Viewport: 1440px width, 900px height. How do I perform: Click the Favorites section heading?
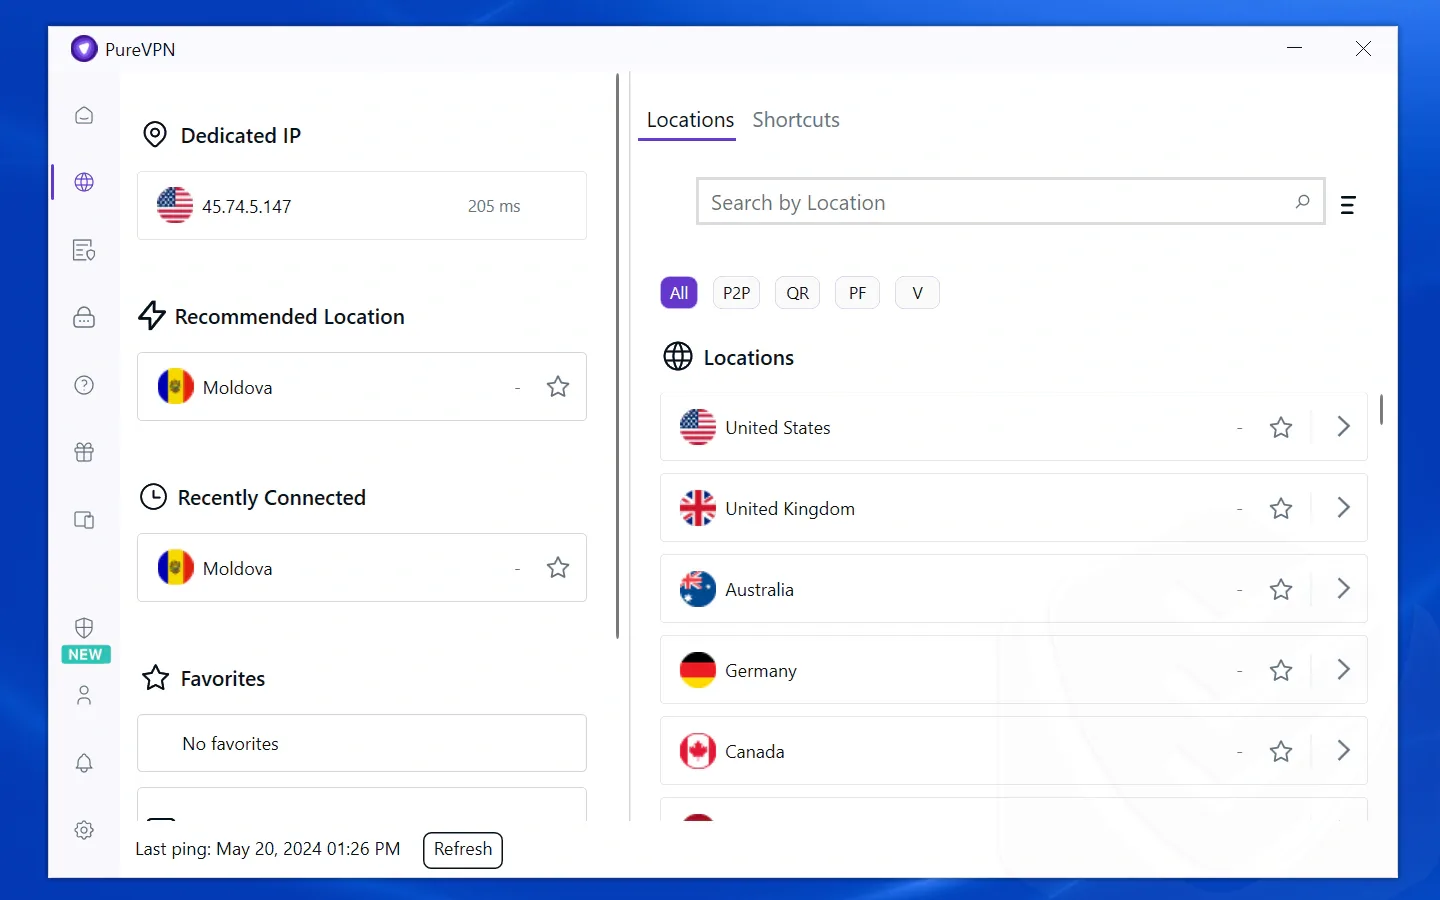223,679
